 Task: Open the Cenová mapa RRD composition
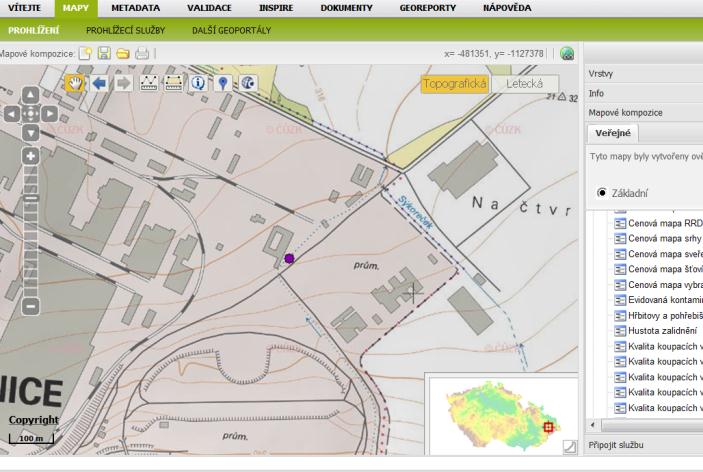665,223
